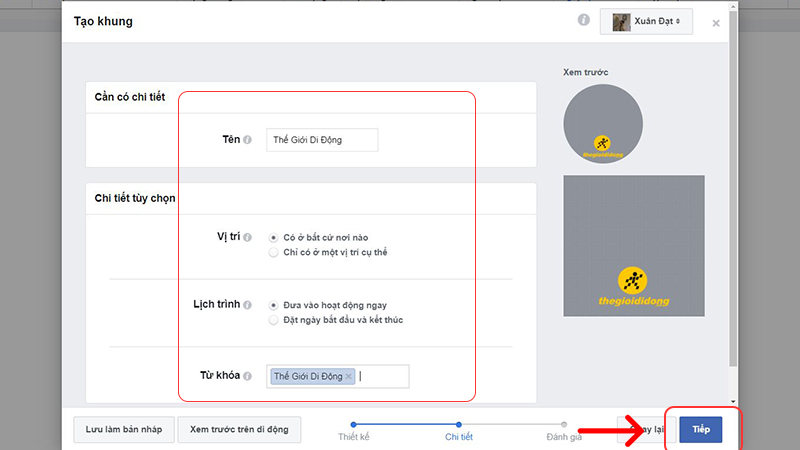Click the Quay lại button
800x450 pixels.
(x=646, y=429)
